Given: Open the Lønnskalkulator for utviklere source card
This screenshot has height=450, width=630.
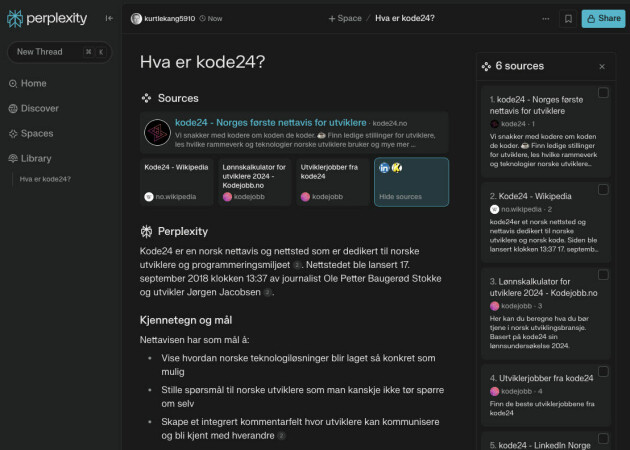Looking at the screenshot, I should pos(254,182).
